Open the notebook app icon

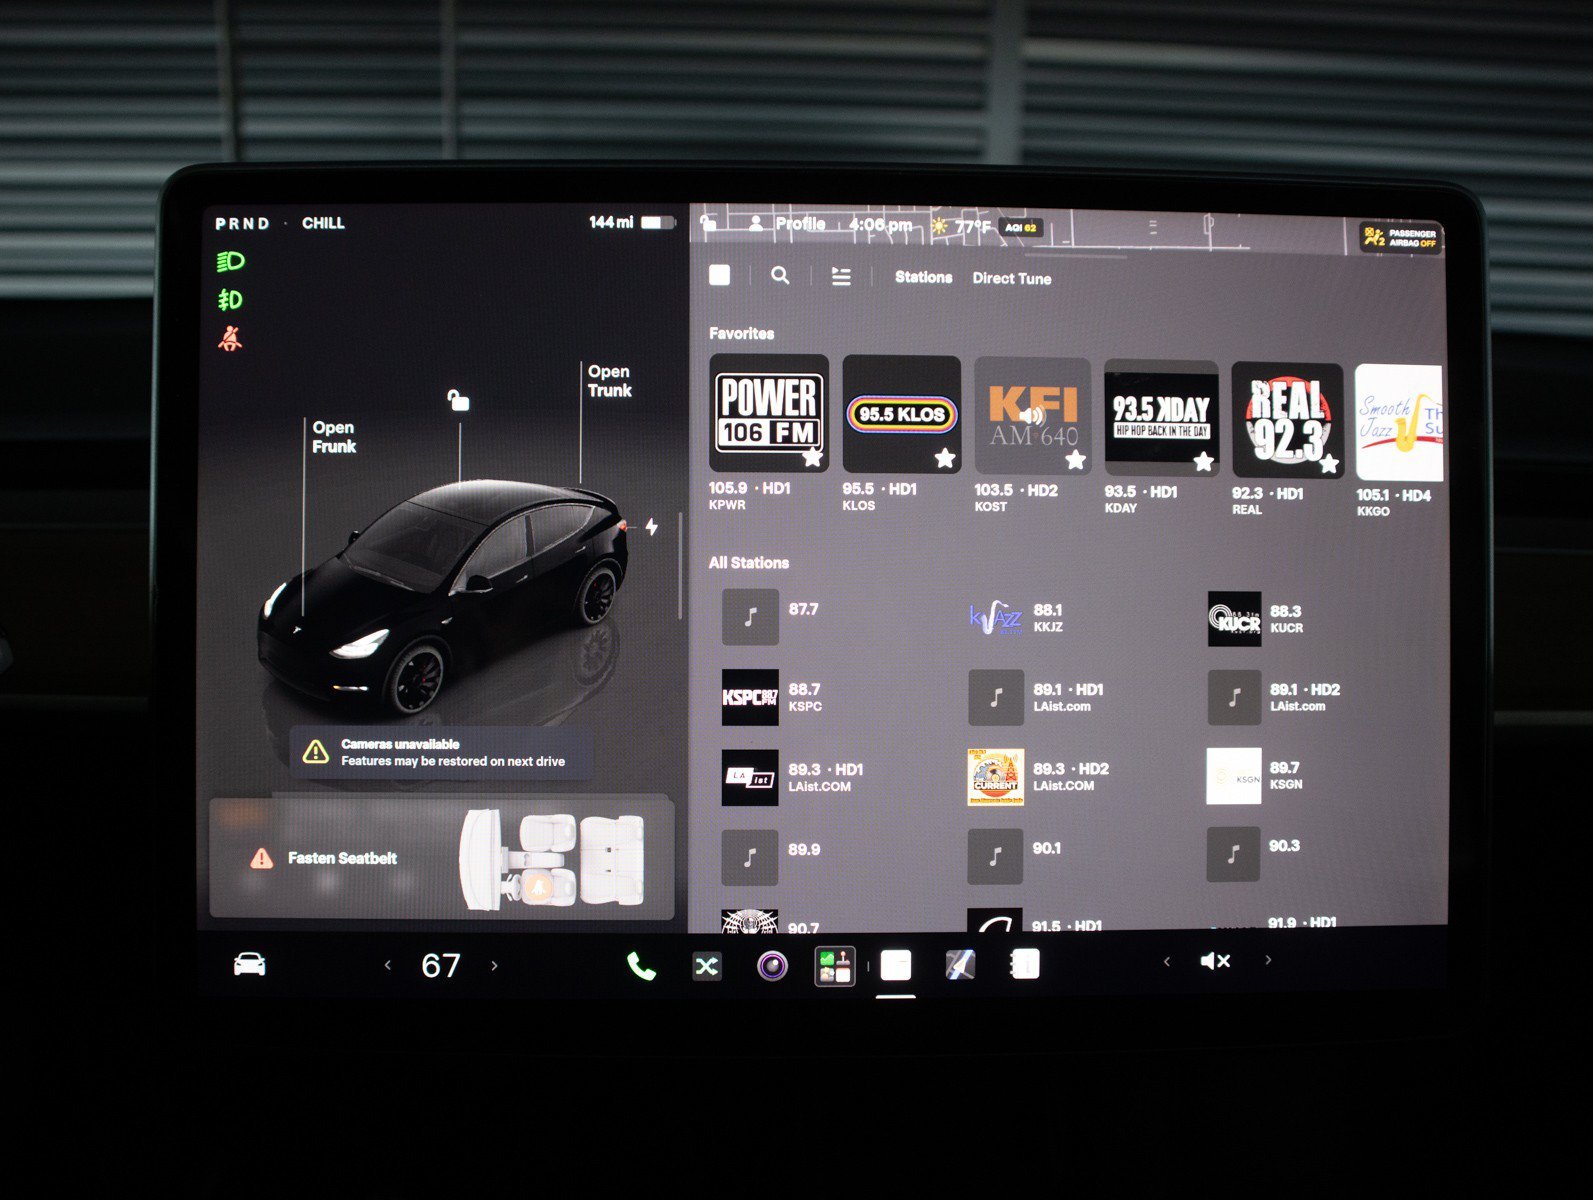tap(1025, 964)
